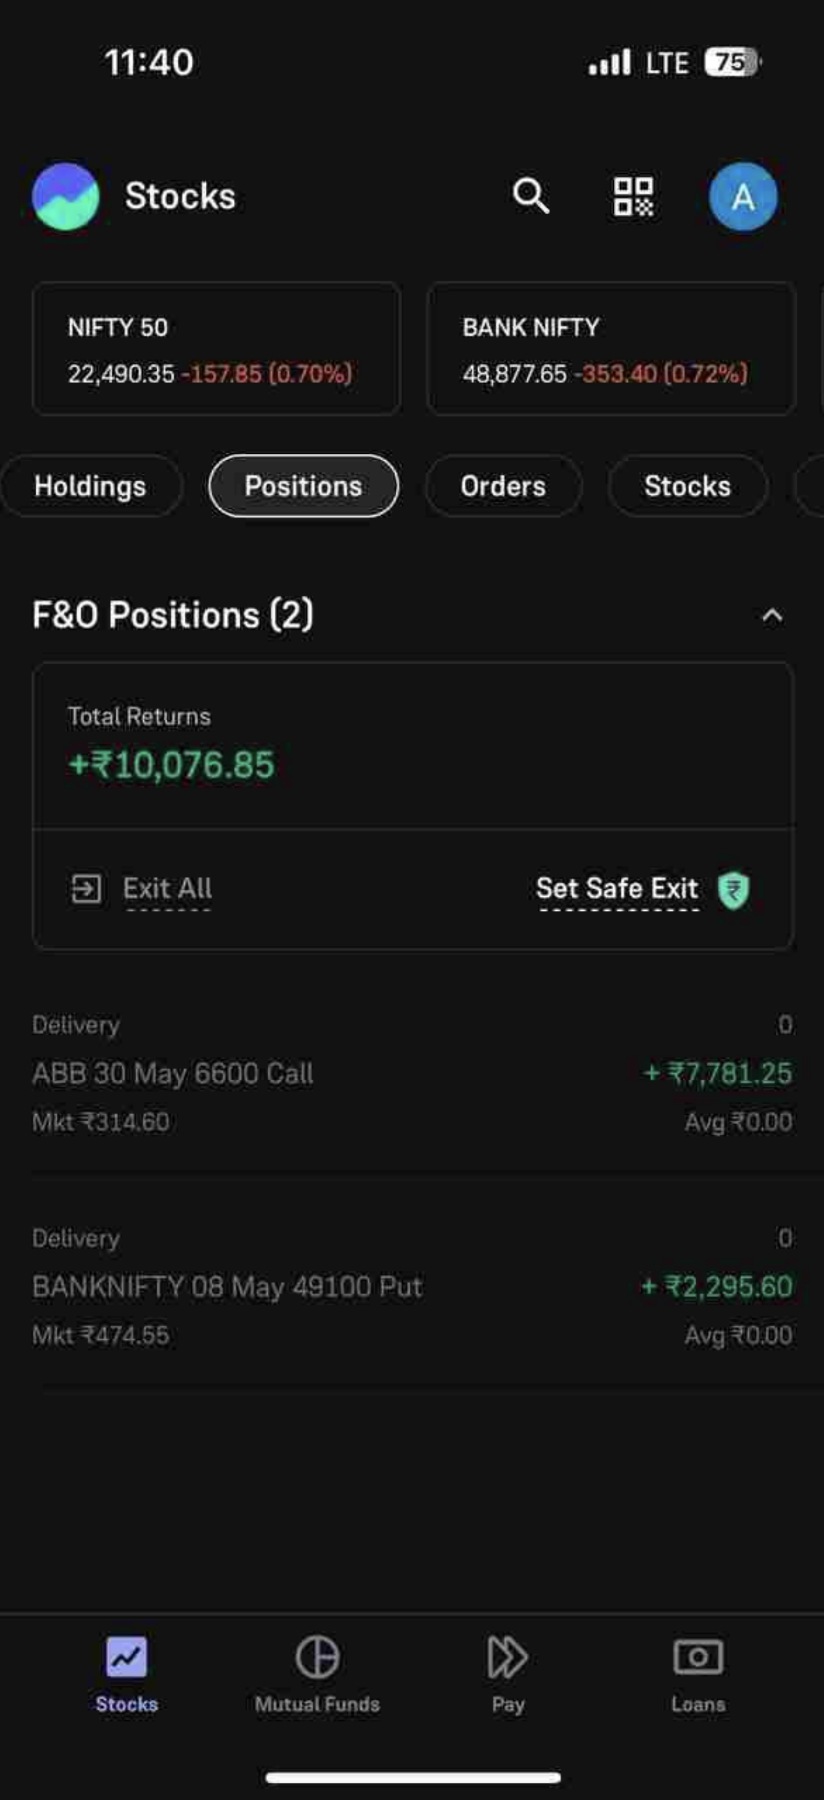Click Set Safe Exit link
Screen dimensions: 824x1800
(x=617, y=888)
